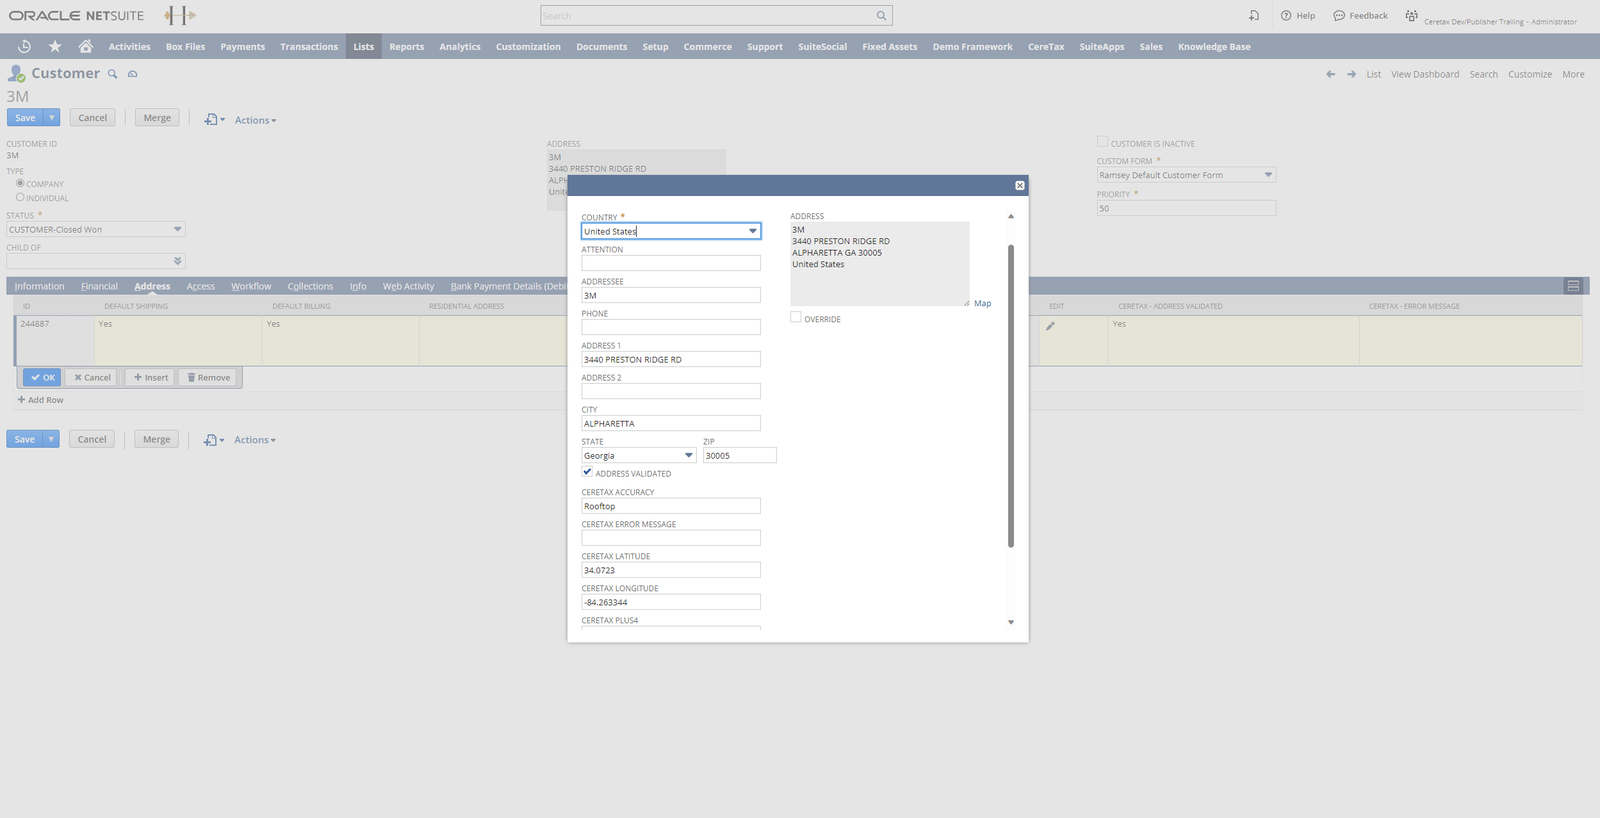Select the Company radio button
Image resolution: width=1600 pixels, height=818 pixels.
(20, 183)
